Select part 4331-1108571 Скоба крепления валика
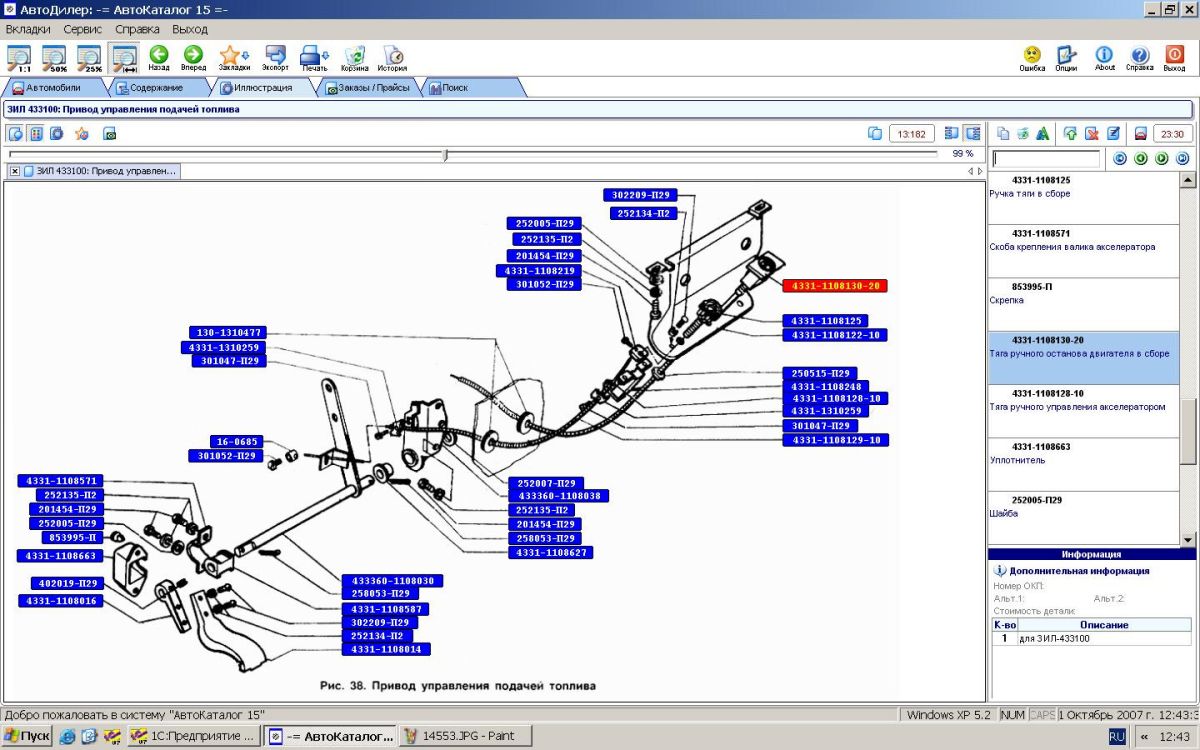The image size is (1200, 750). coord(1084,252)
